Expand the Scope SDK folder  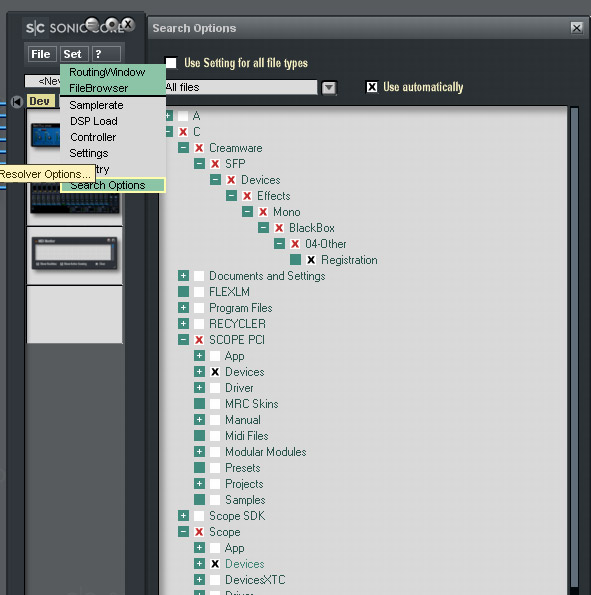183,516
